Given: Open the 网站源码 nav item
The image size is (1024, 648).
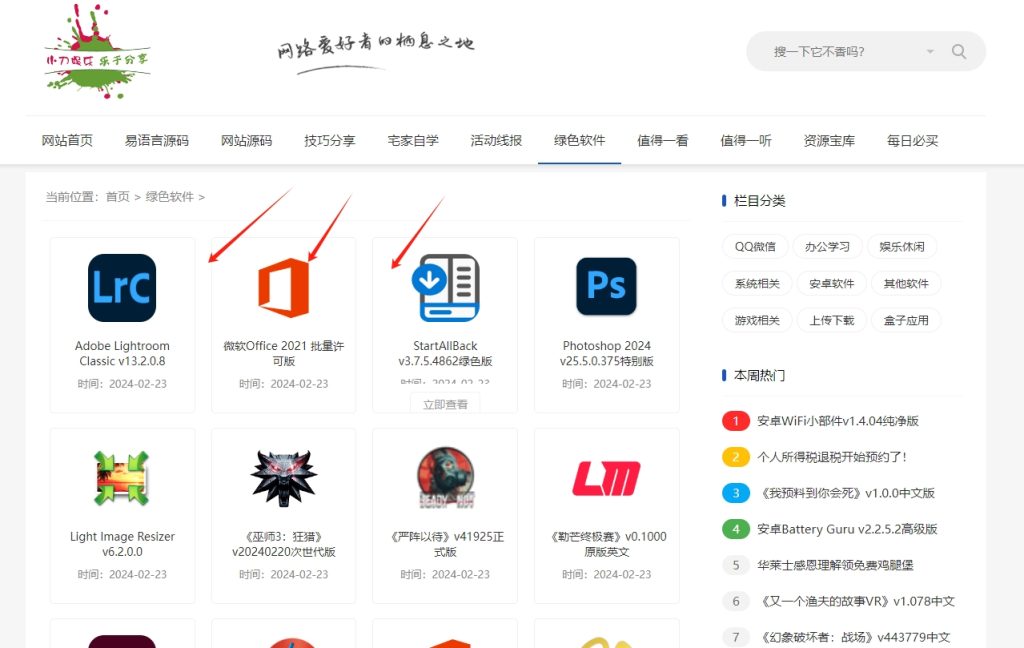Looking at the screenshot, I should (246, 140).
